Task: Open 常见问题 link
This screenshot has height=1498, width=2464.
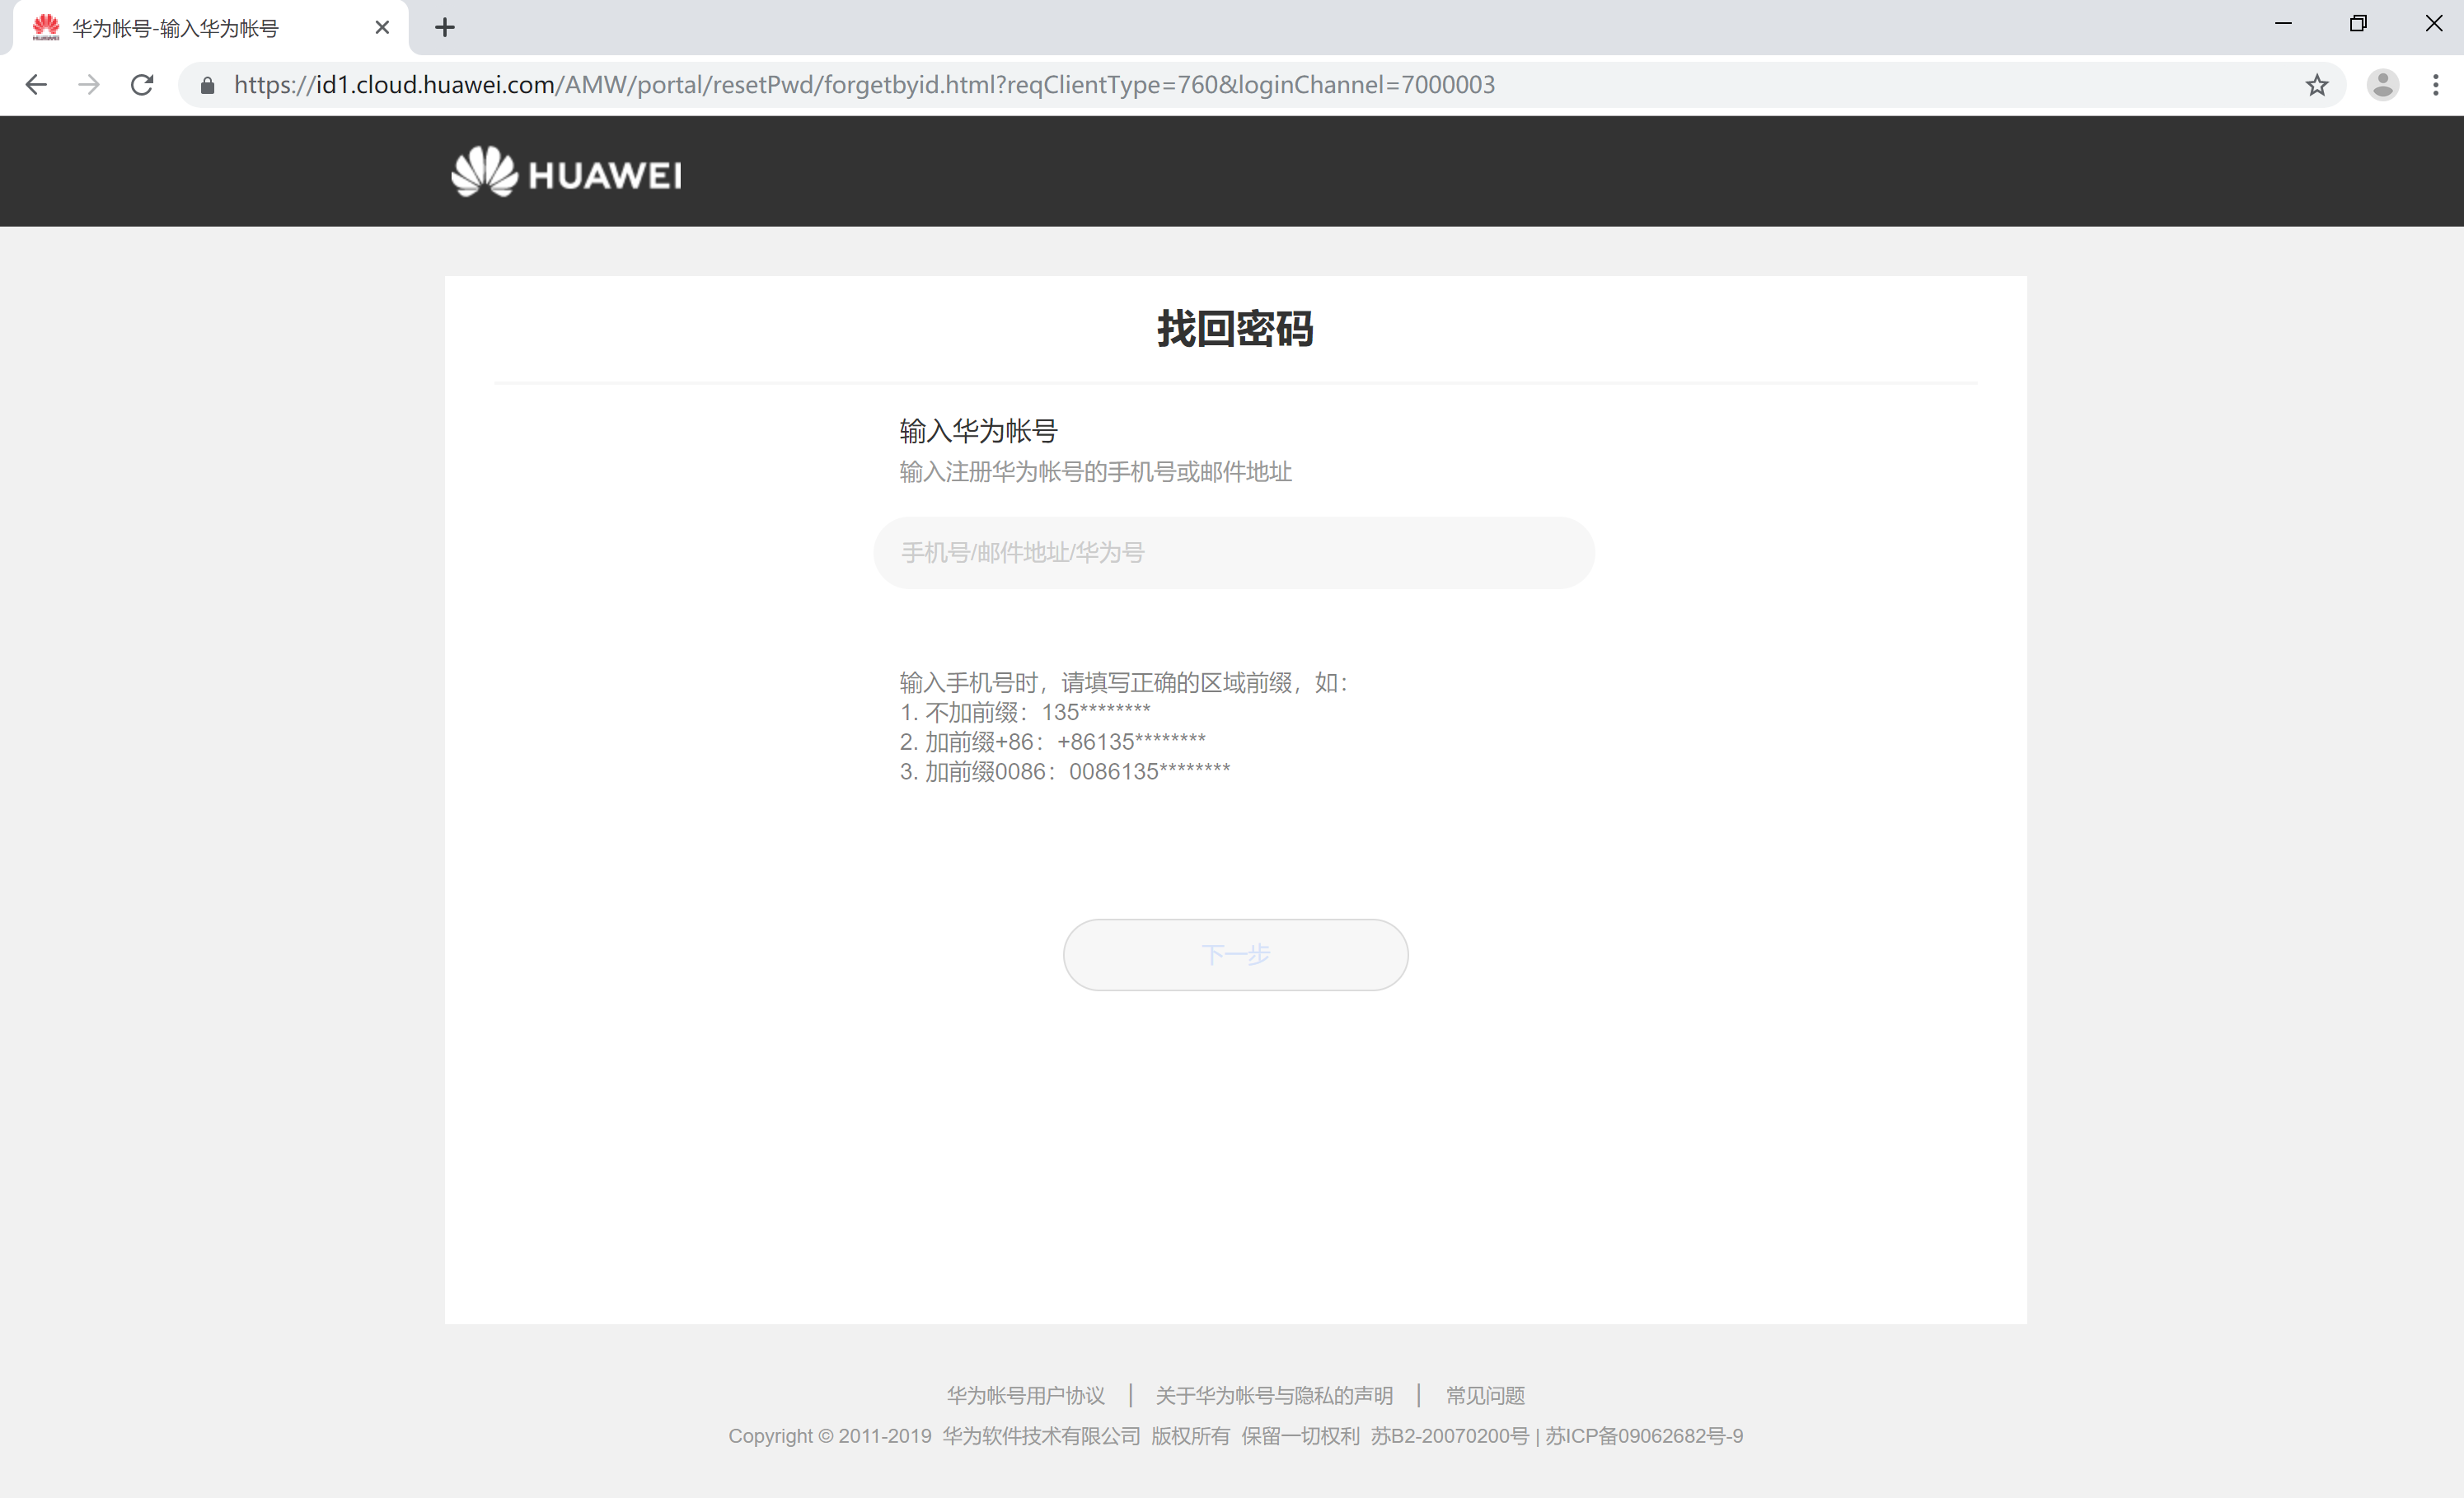Action: pos(1483,1395)
